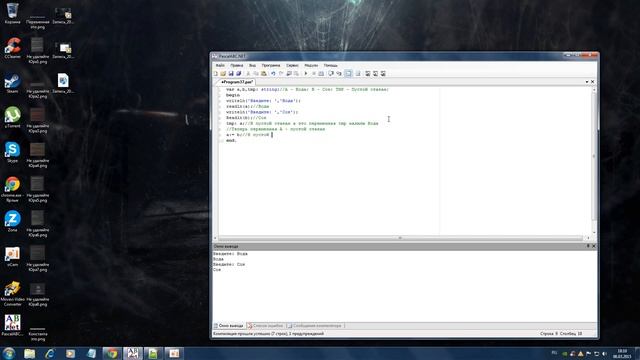Click the PascalABC taskbar button
Image resolution: width=640 pixels, height=360 pixels.
pyautogui.click(x=133, y=353)
